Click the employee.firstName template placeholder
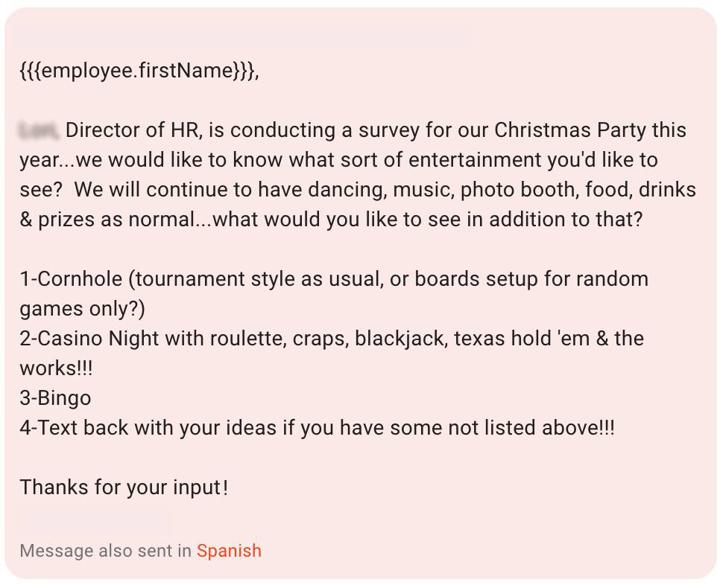 tap(140, 71)
